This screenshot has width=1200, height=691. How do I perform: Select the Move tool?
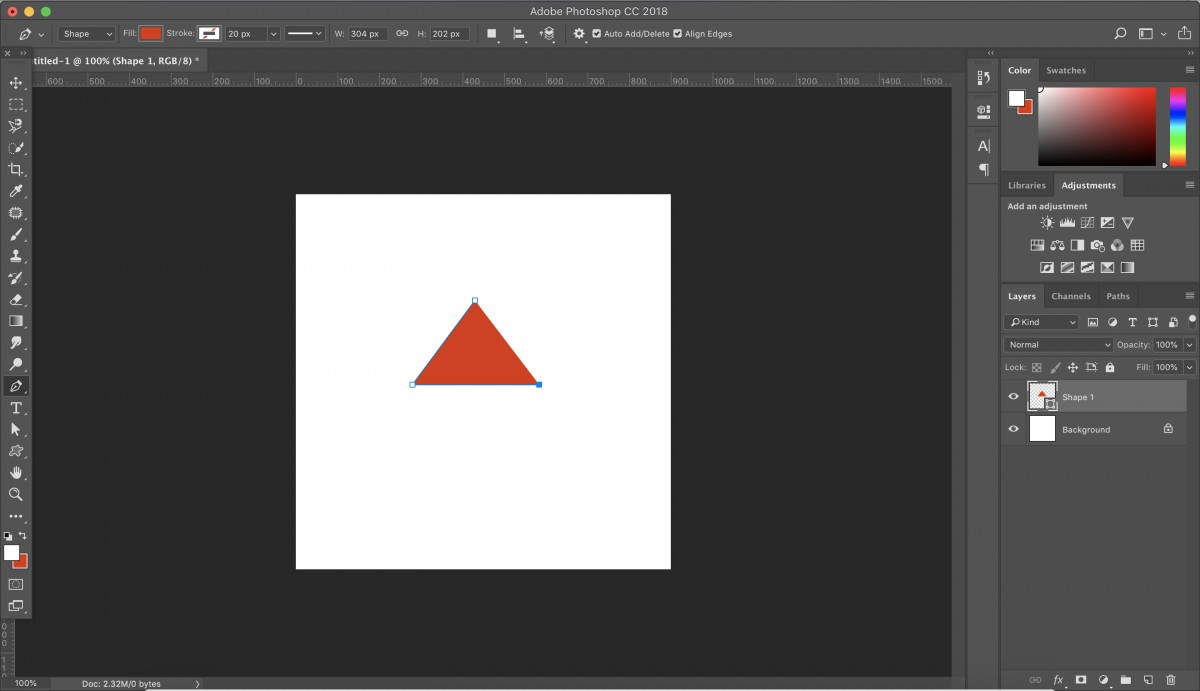(x=16, y=83)
